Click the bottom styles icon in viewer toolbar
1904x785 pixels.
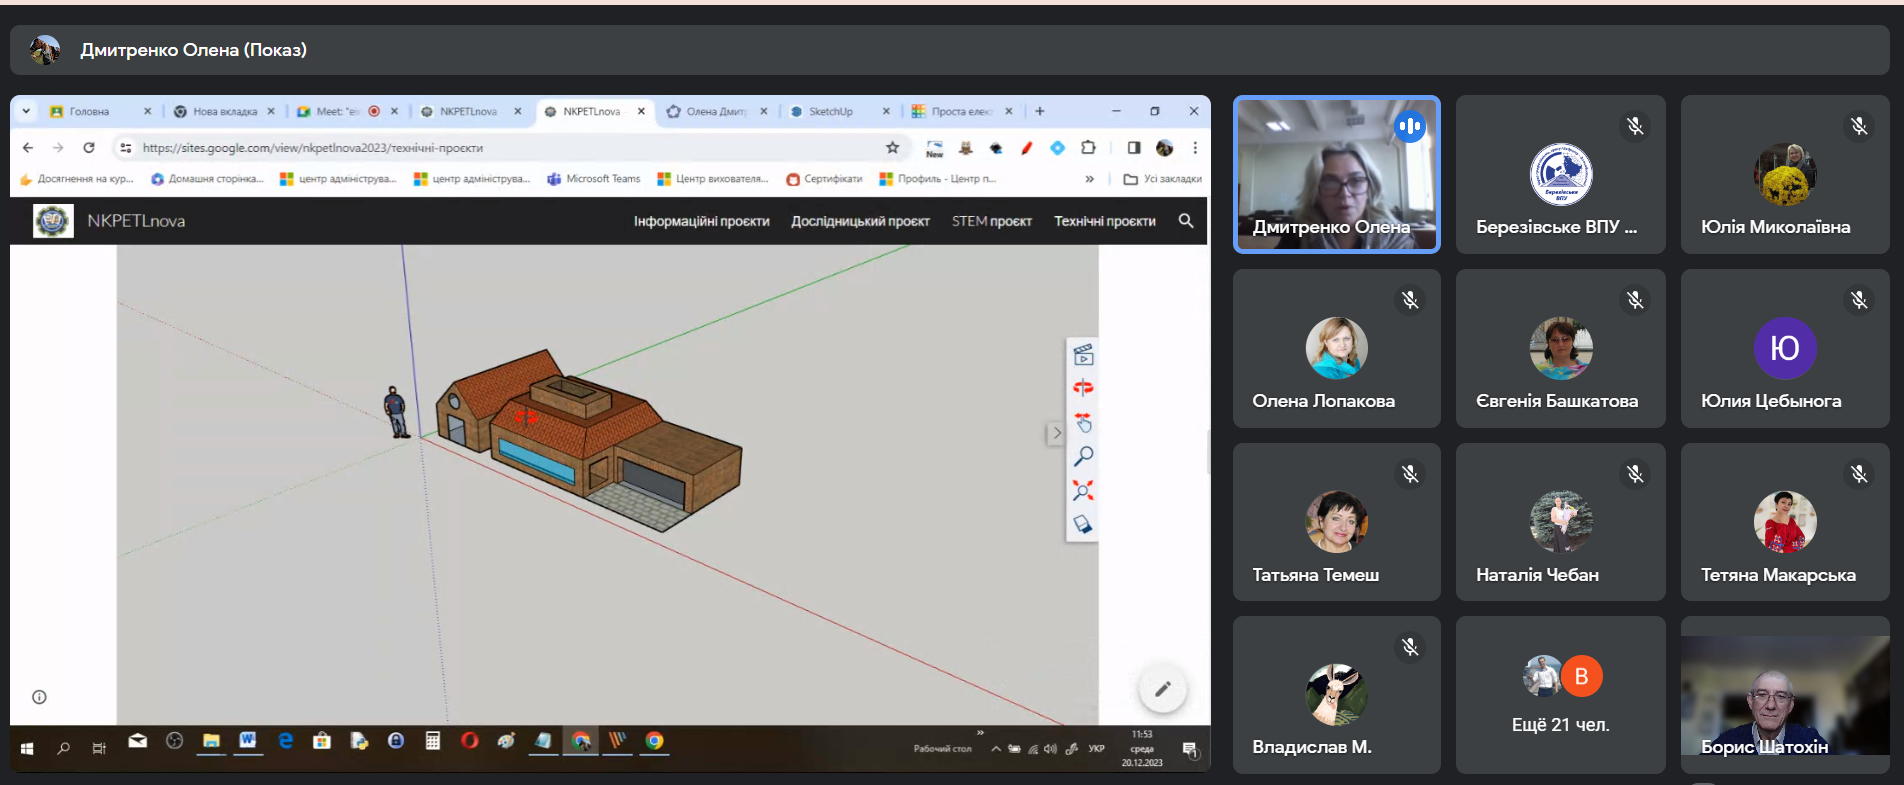(x=1083, y=524)
